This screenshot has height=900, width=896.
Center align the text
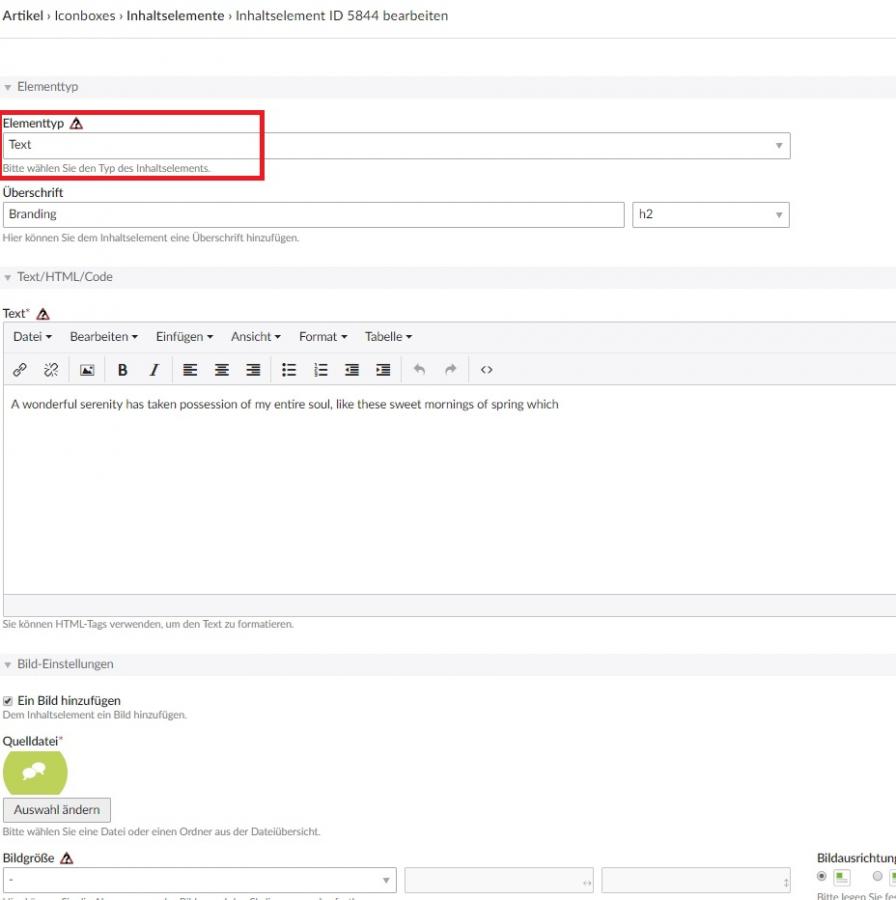click(x=222, y=370)
